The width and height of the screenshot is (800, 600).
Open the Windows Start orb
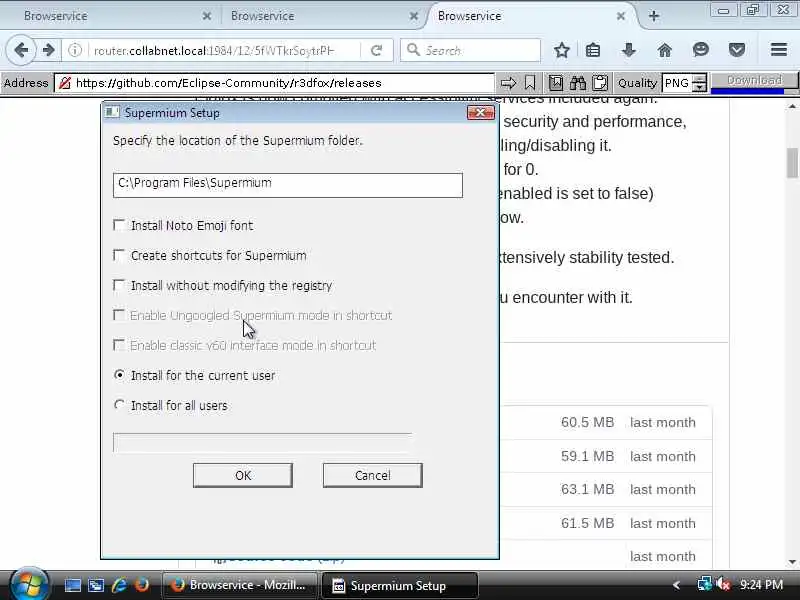pos(28,585)
